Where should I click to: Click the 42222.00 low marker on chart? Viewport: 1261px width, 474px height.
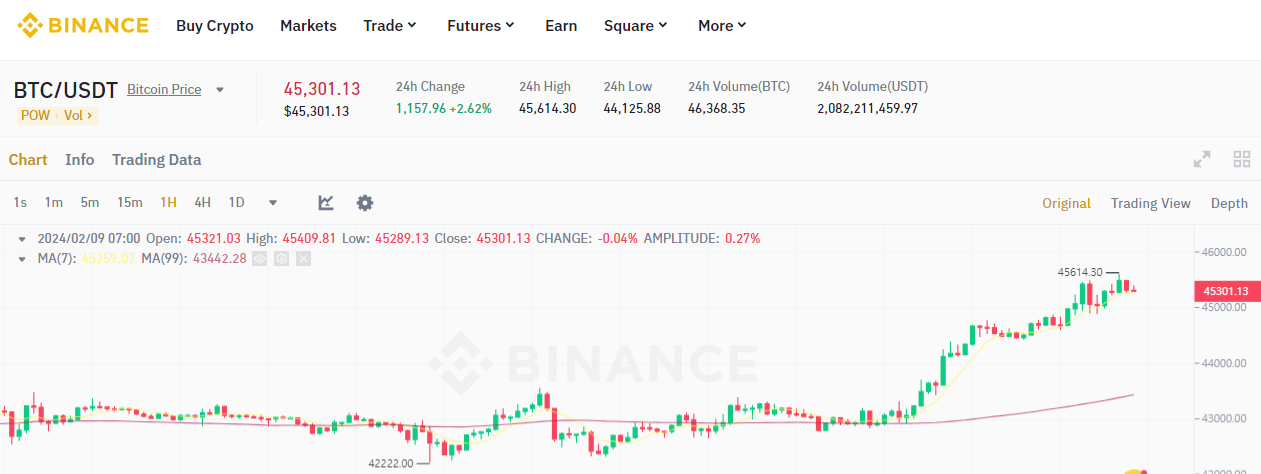point(391,464)
